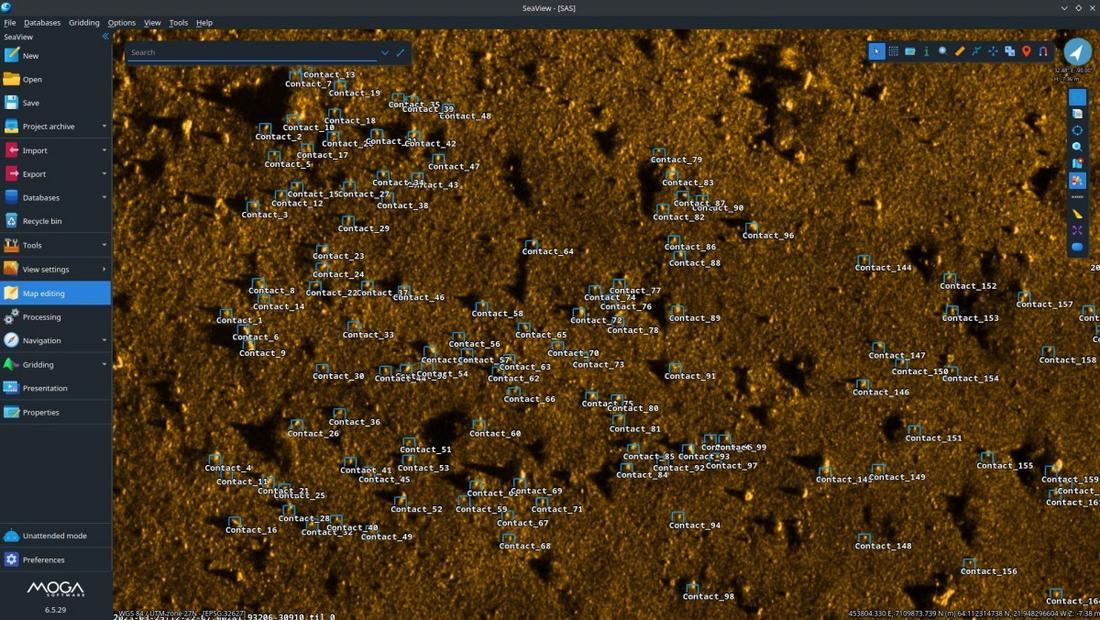Image resolution: width=1100 pixels, height=620 pixels.
Task: Open the Options menu
Action: 121,22
